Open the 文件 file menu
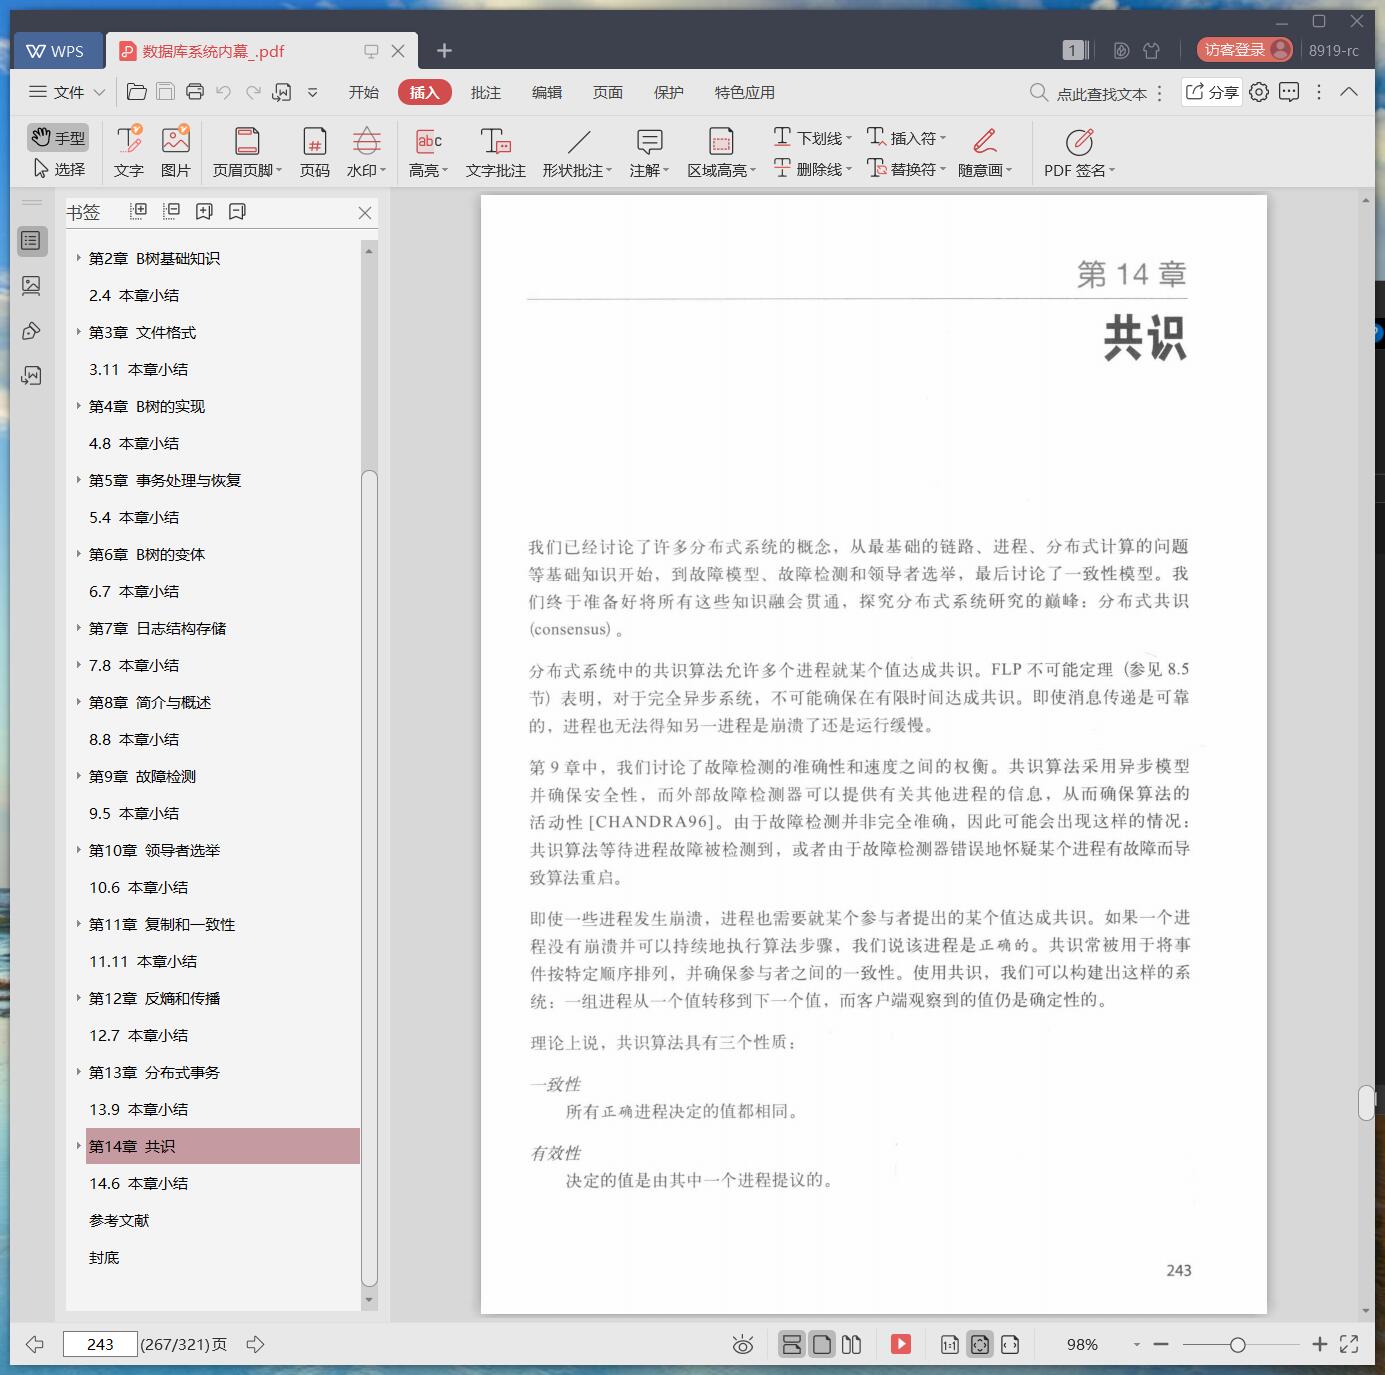 [66, 92]
